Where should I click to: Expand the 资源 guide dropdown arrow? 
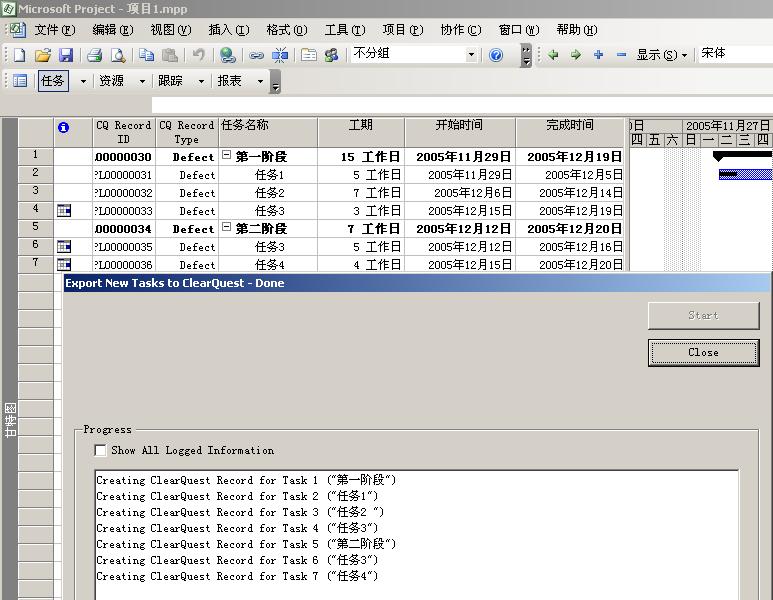[142, 81]
